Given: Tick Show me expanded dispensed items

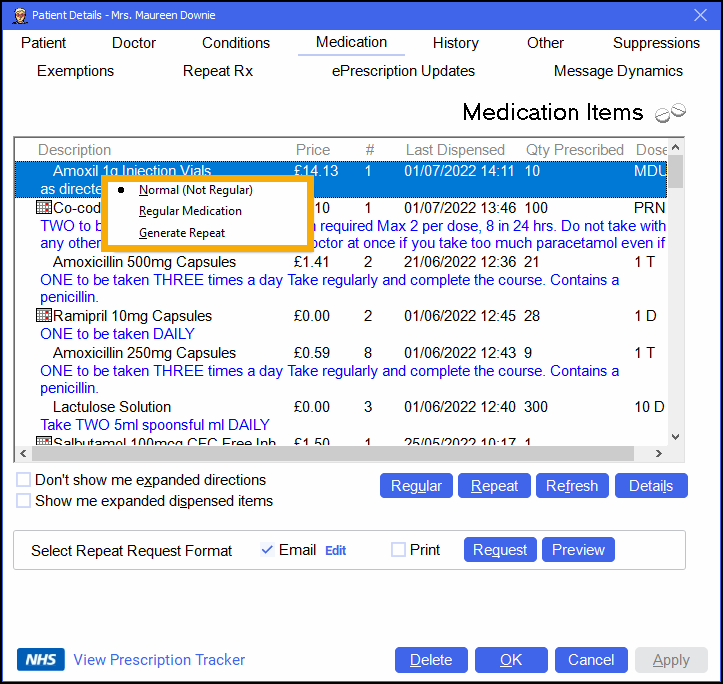Looking at the screenshot, I should click(x=24, y=501).
